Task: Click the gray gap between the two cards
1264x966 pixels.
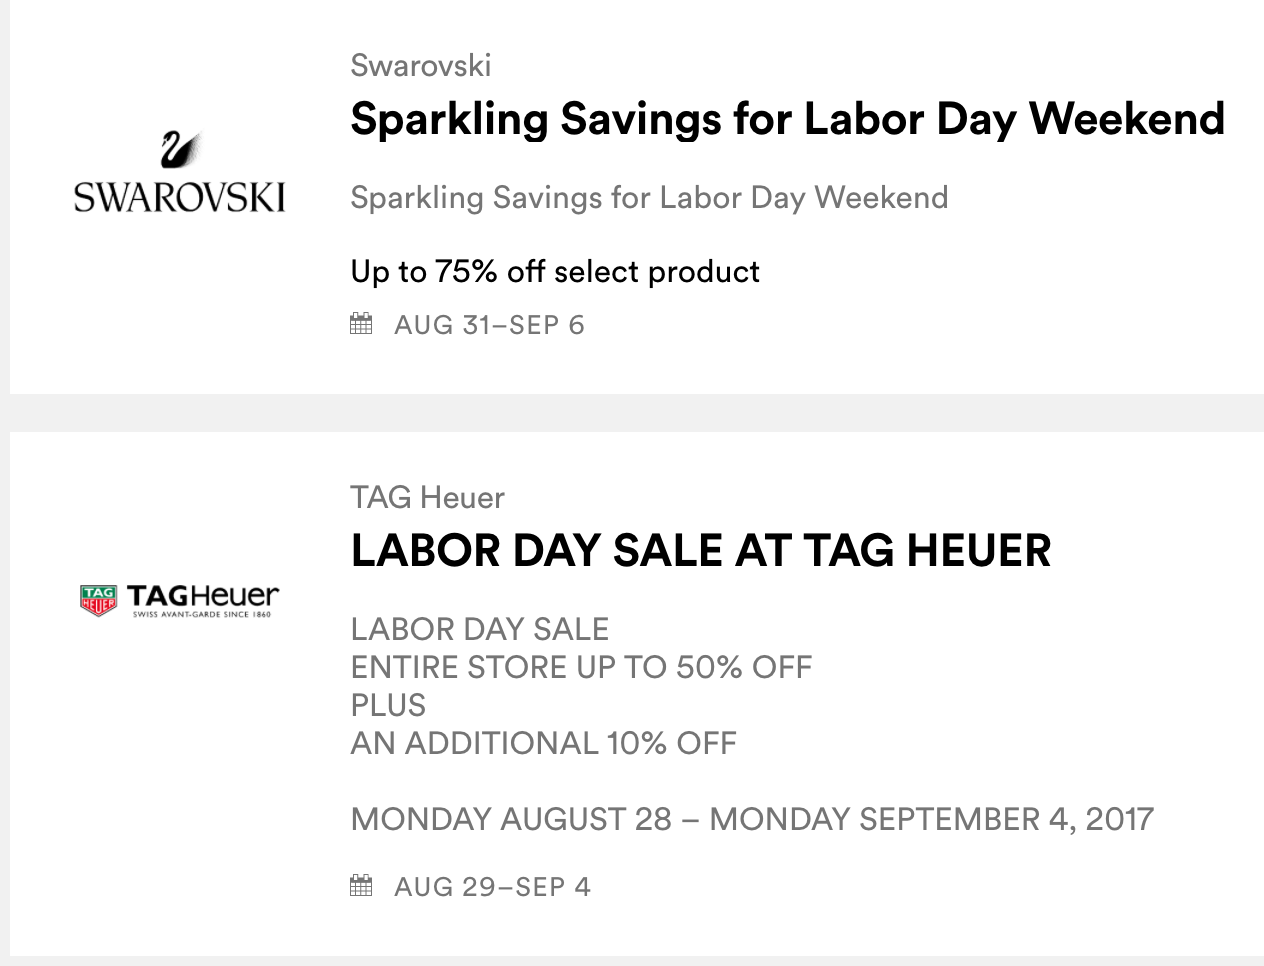Action: (632, 413)
